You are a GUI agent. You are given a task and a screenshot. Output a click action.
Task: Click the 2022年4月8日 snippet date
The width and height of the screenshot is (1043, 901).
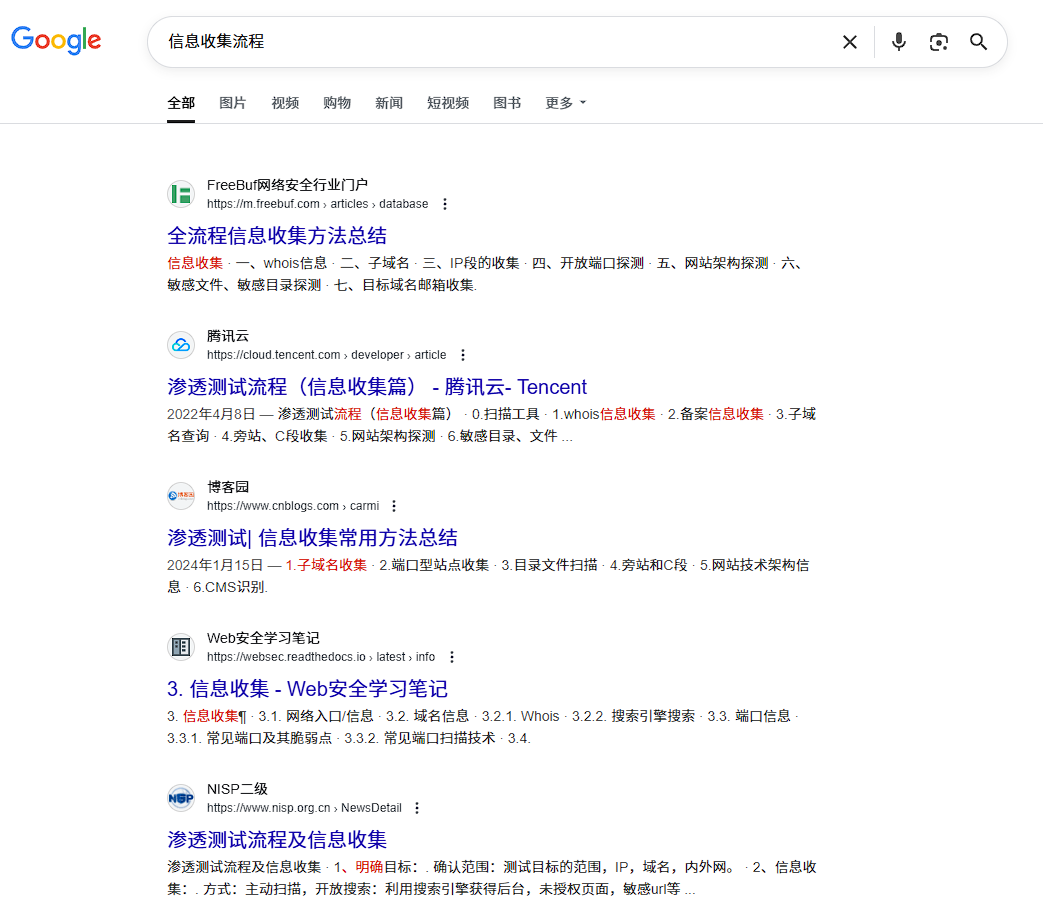[211, 414]
